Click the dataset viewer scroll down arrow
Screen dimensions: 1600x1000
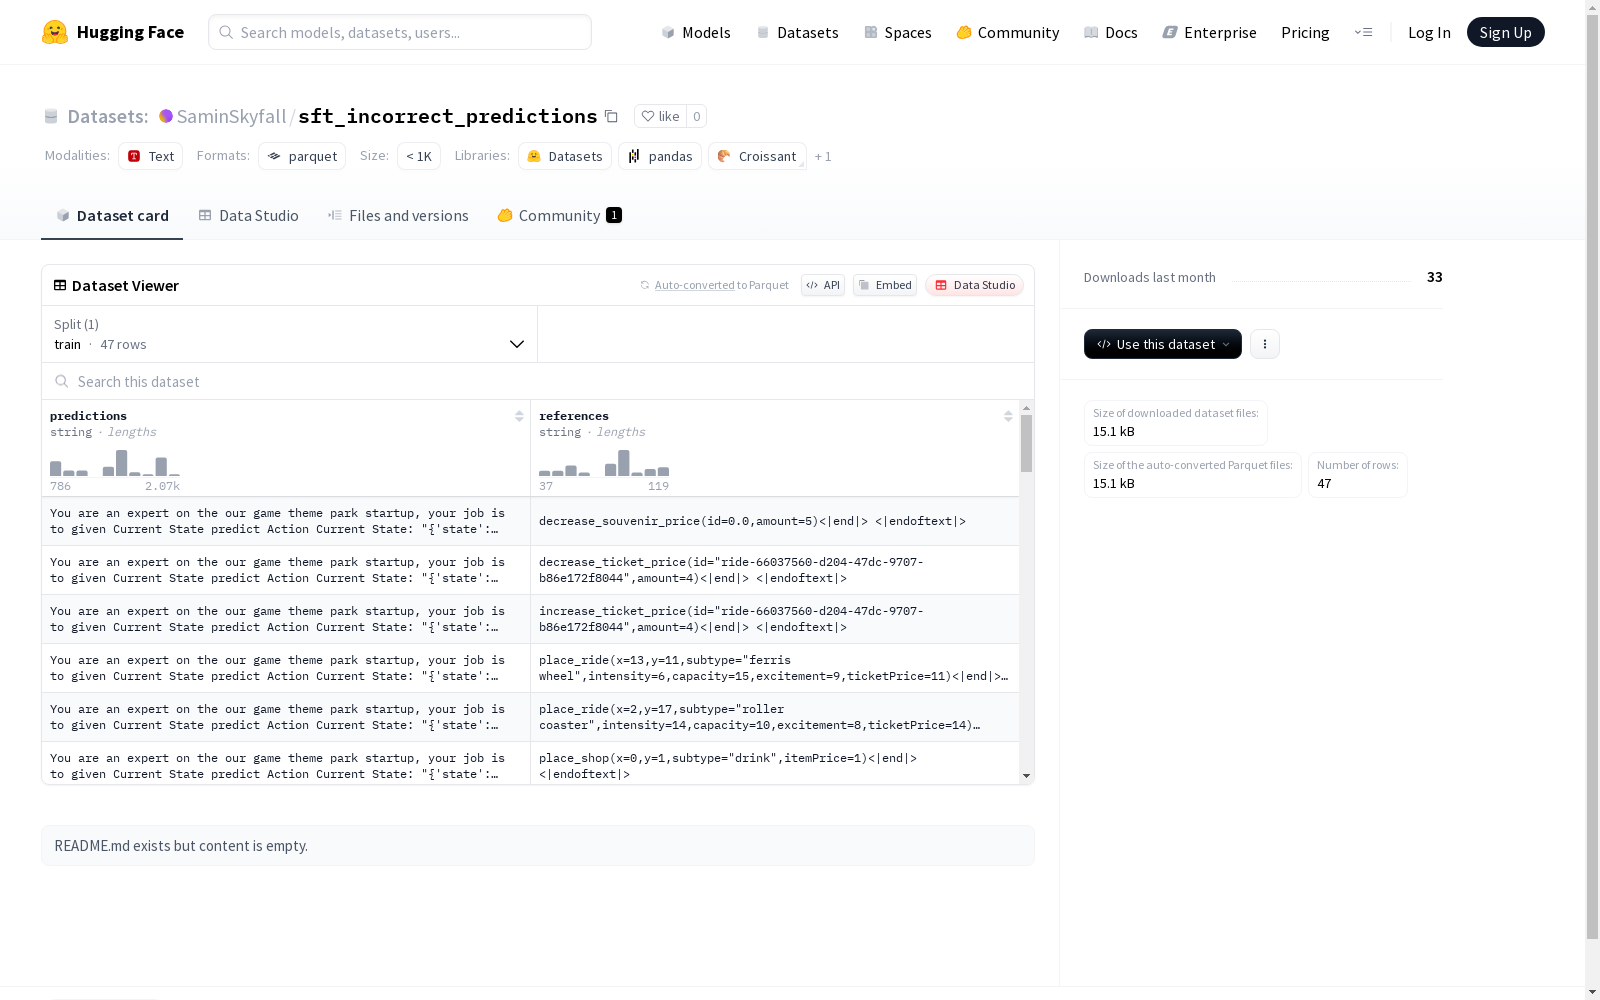click(x=1026, y=776)
